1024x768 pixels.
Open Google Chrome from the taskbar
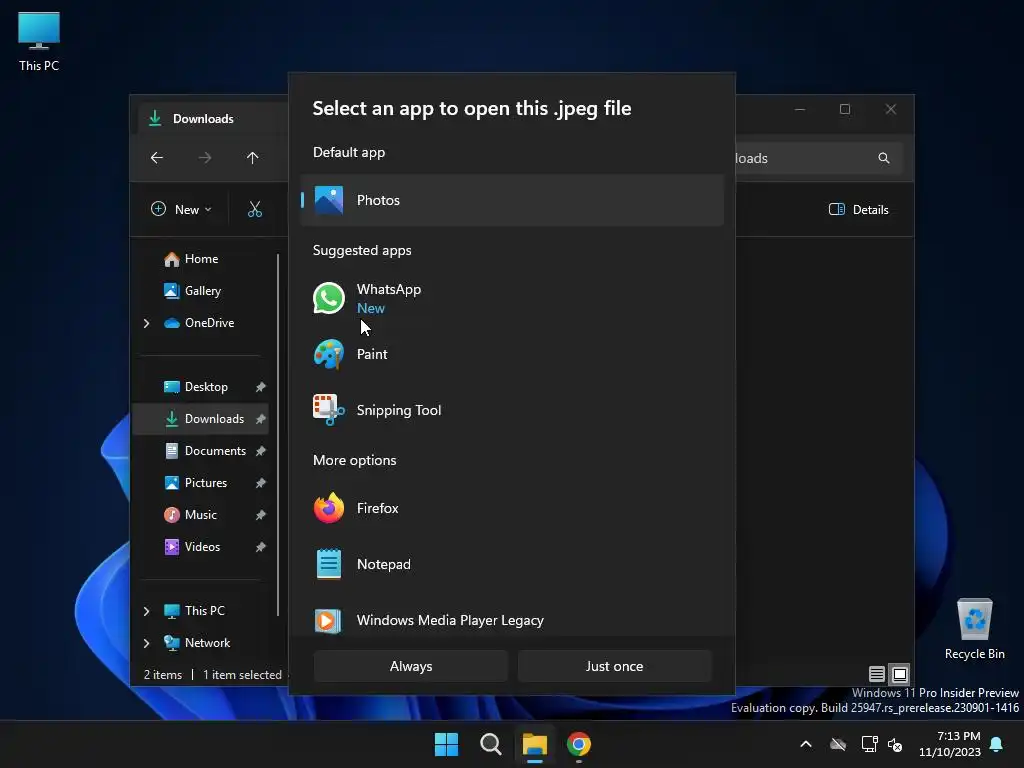click(579, 744)
